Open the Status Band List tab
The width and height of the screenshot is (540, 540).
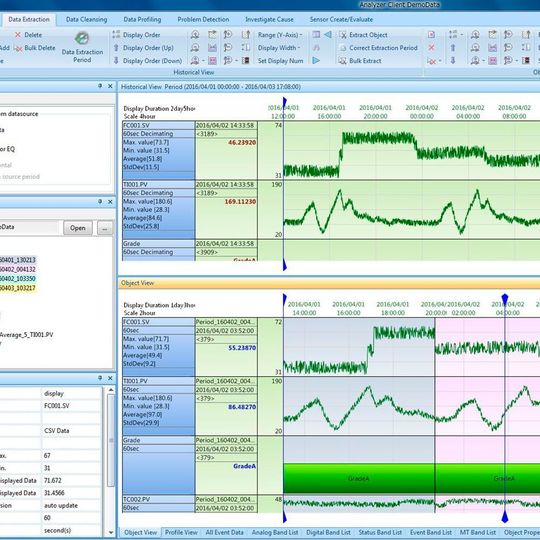pos(380,532)
